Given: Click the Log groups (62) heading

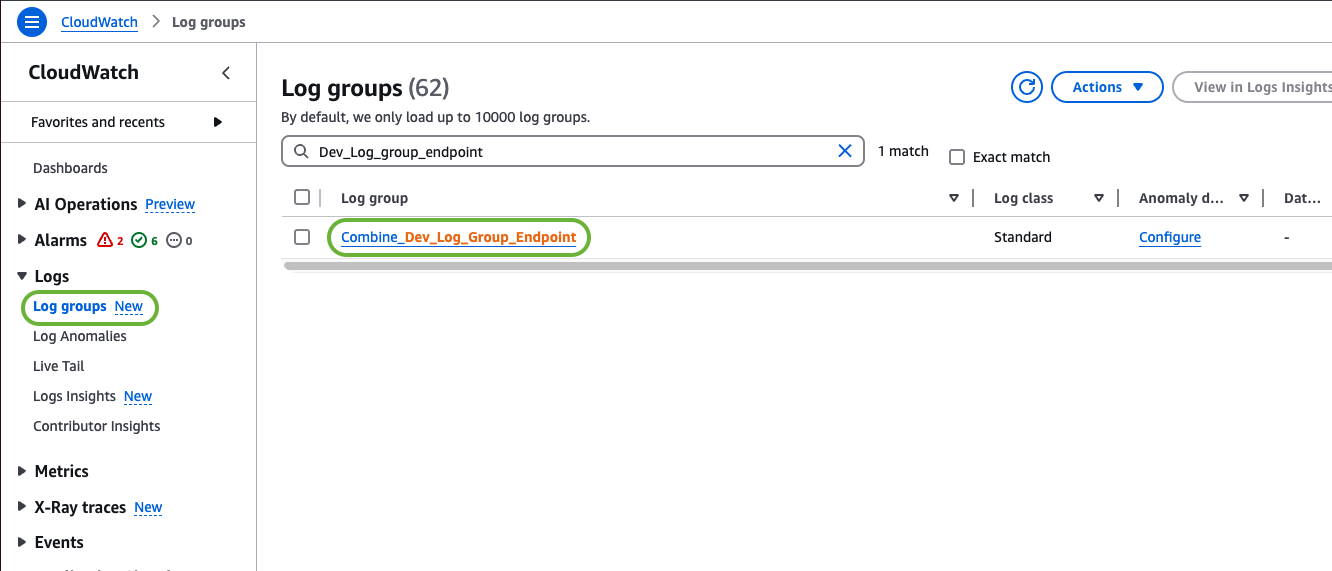Looking at the screenshot, I should point(366,88).
